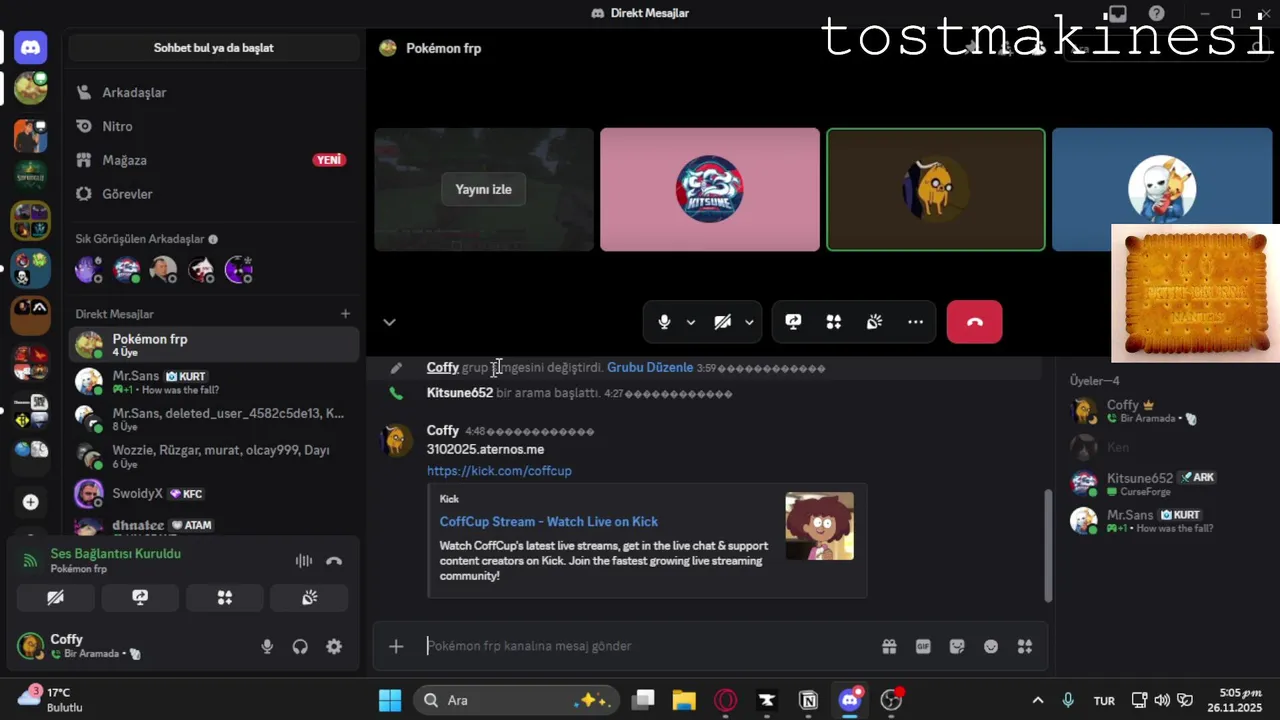Click Kick embed thumbnail image

pyautogui.click(x=819, y=526)
